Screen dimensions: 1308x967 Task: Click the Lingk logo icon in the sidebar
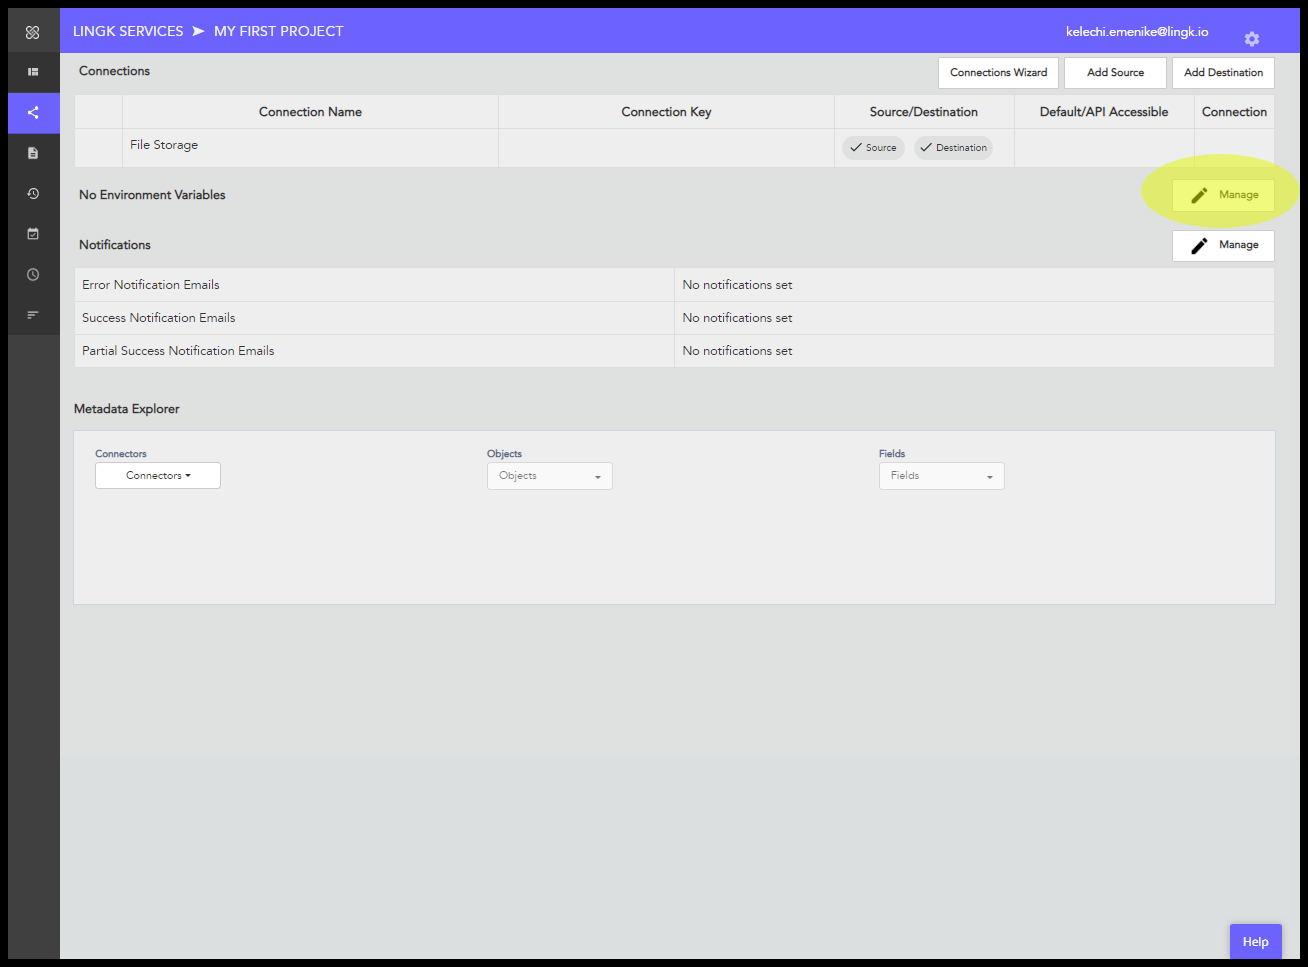point(33,32)
